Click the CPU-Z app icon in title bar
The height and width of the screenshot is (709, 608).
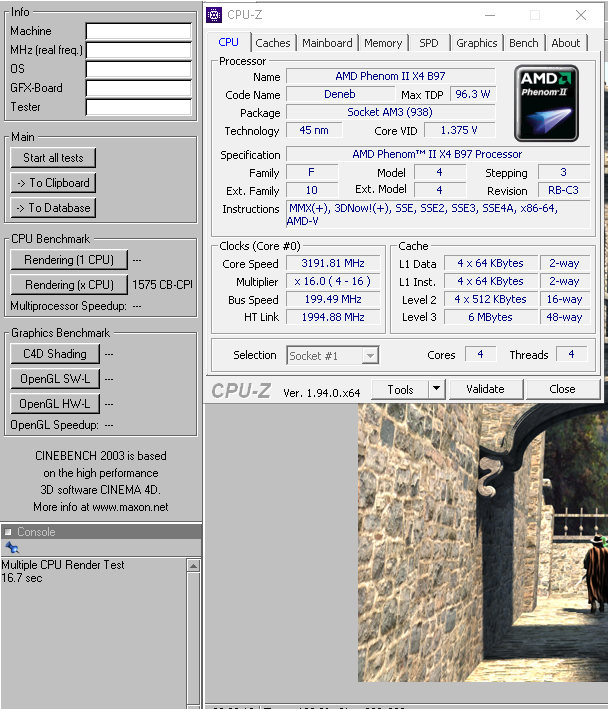pyautogui.click(x=214, y=15)
